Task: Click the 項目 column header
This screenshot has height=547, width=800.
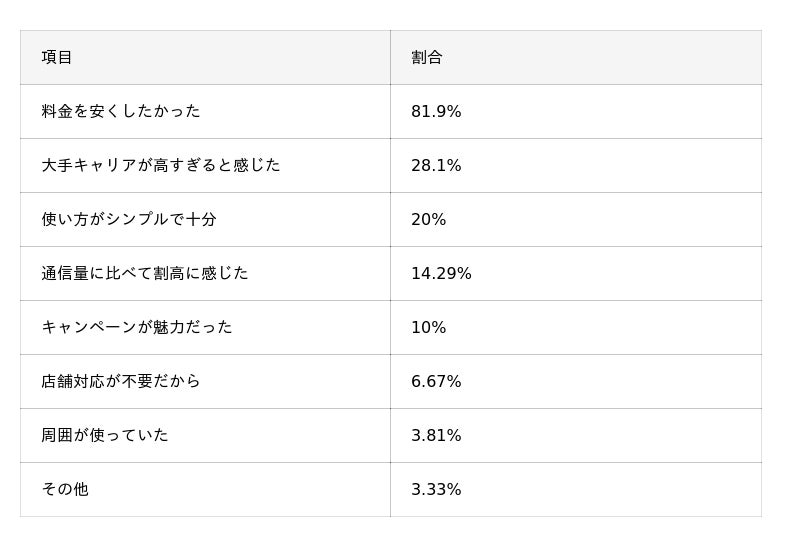Action: [57, 58]
